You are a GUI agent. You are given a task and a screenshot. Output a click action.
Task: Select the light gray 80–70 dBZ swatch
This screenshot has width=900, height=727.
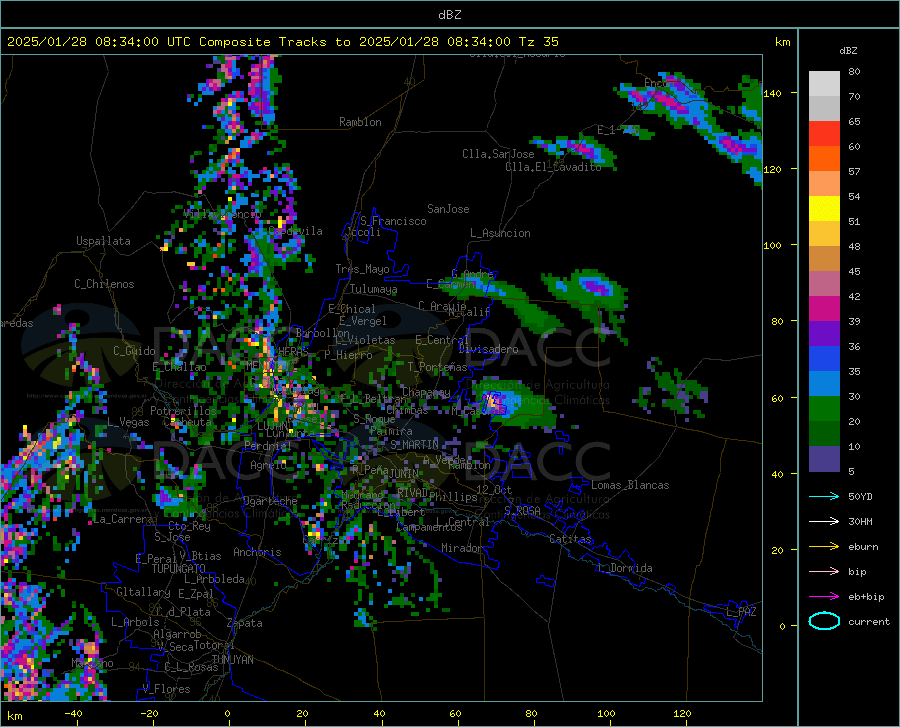[824, 84]
